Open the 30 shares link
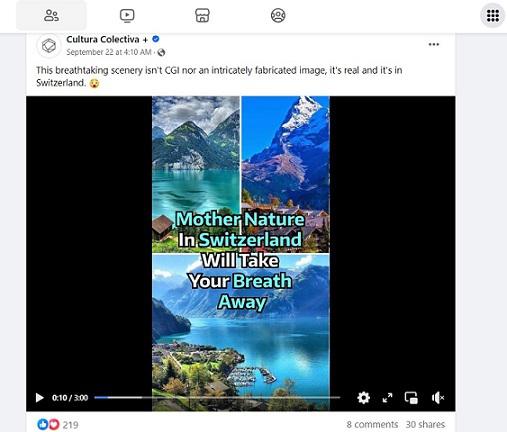 425,424
